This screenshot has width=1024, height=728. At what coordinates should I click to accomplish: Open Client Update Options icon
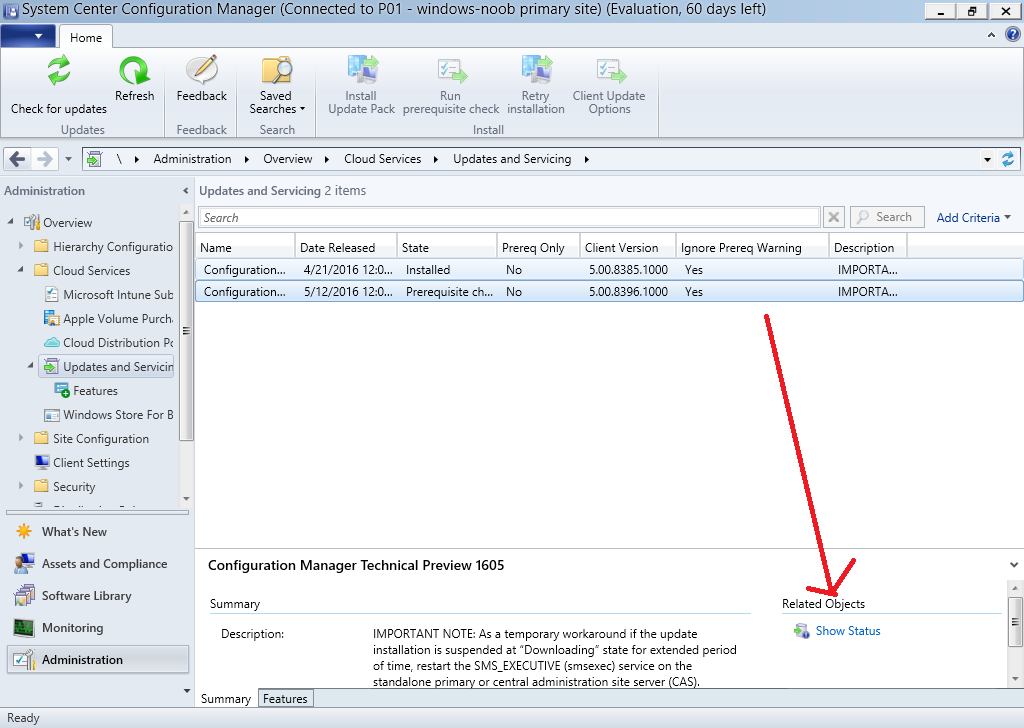coord(609,71)
